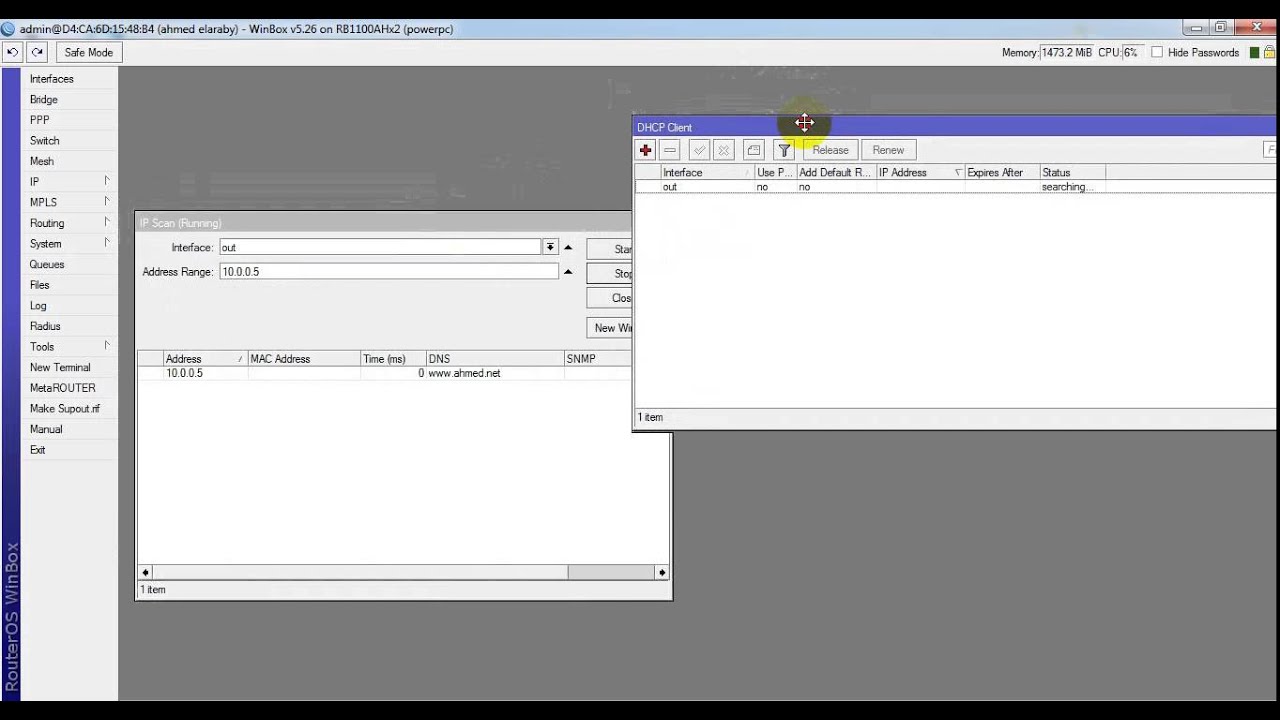Viewport: 1280px width, 720px height.
Task: Sort the scan results by Address column
Action: click(x=205, y=359)
